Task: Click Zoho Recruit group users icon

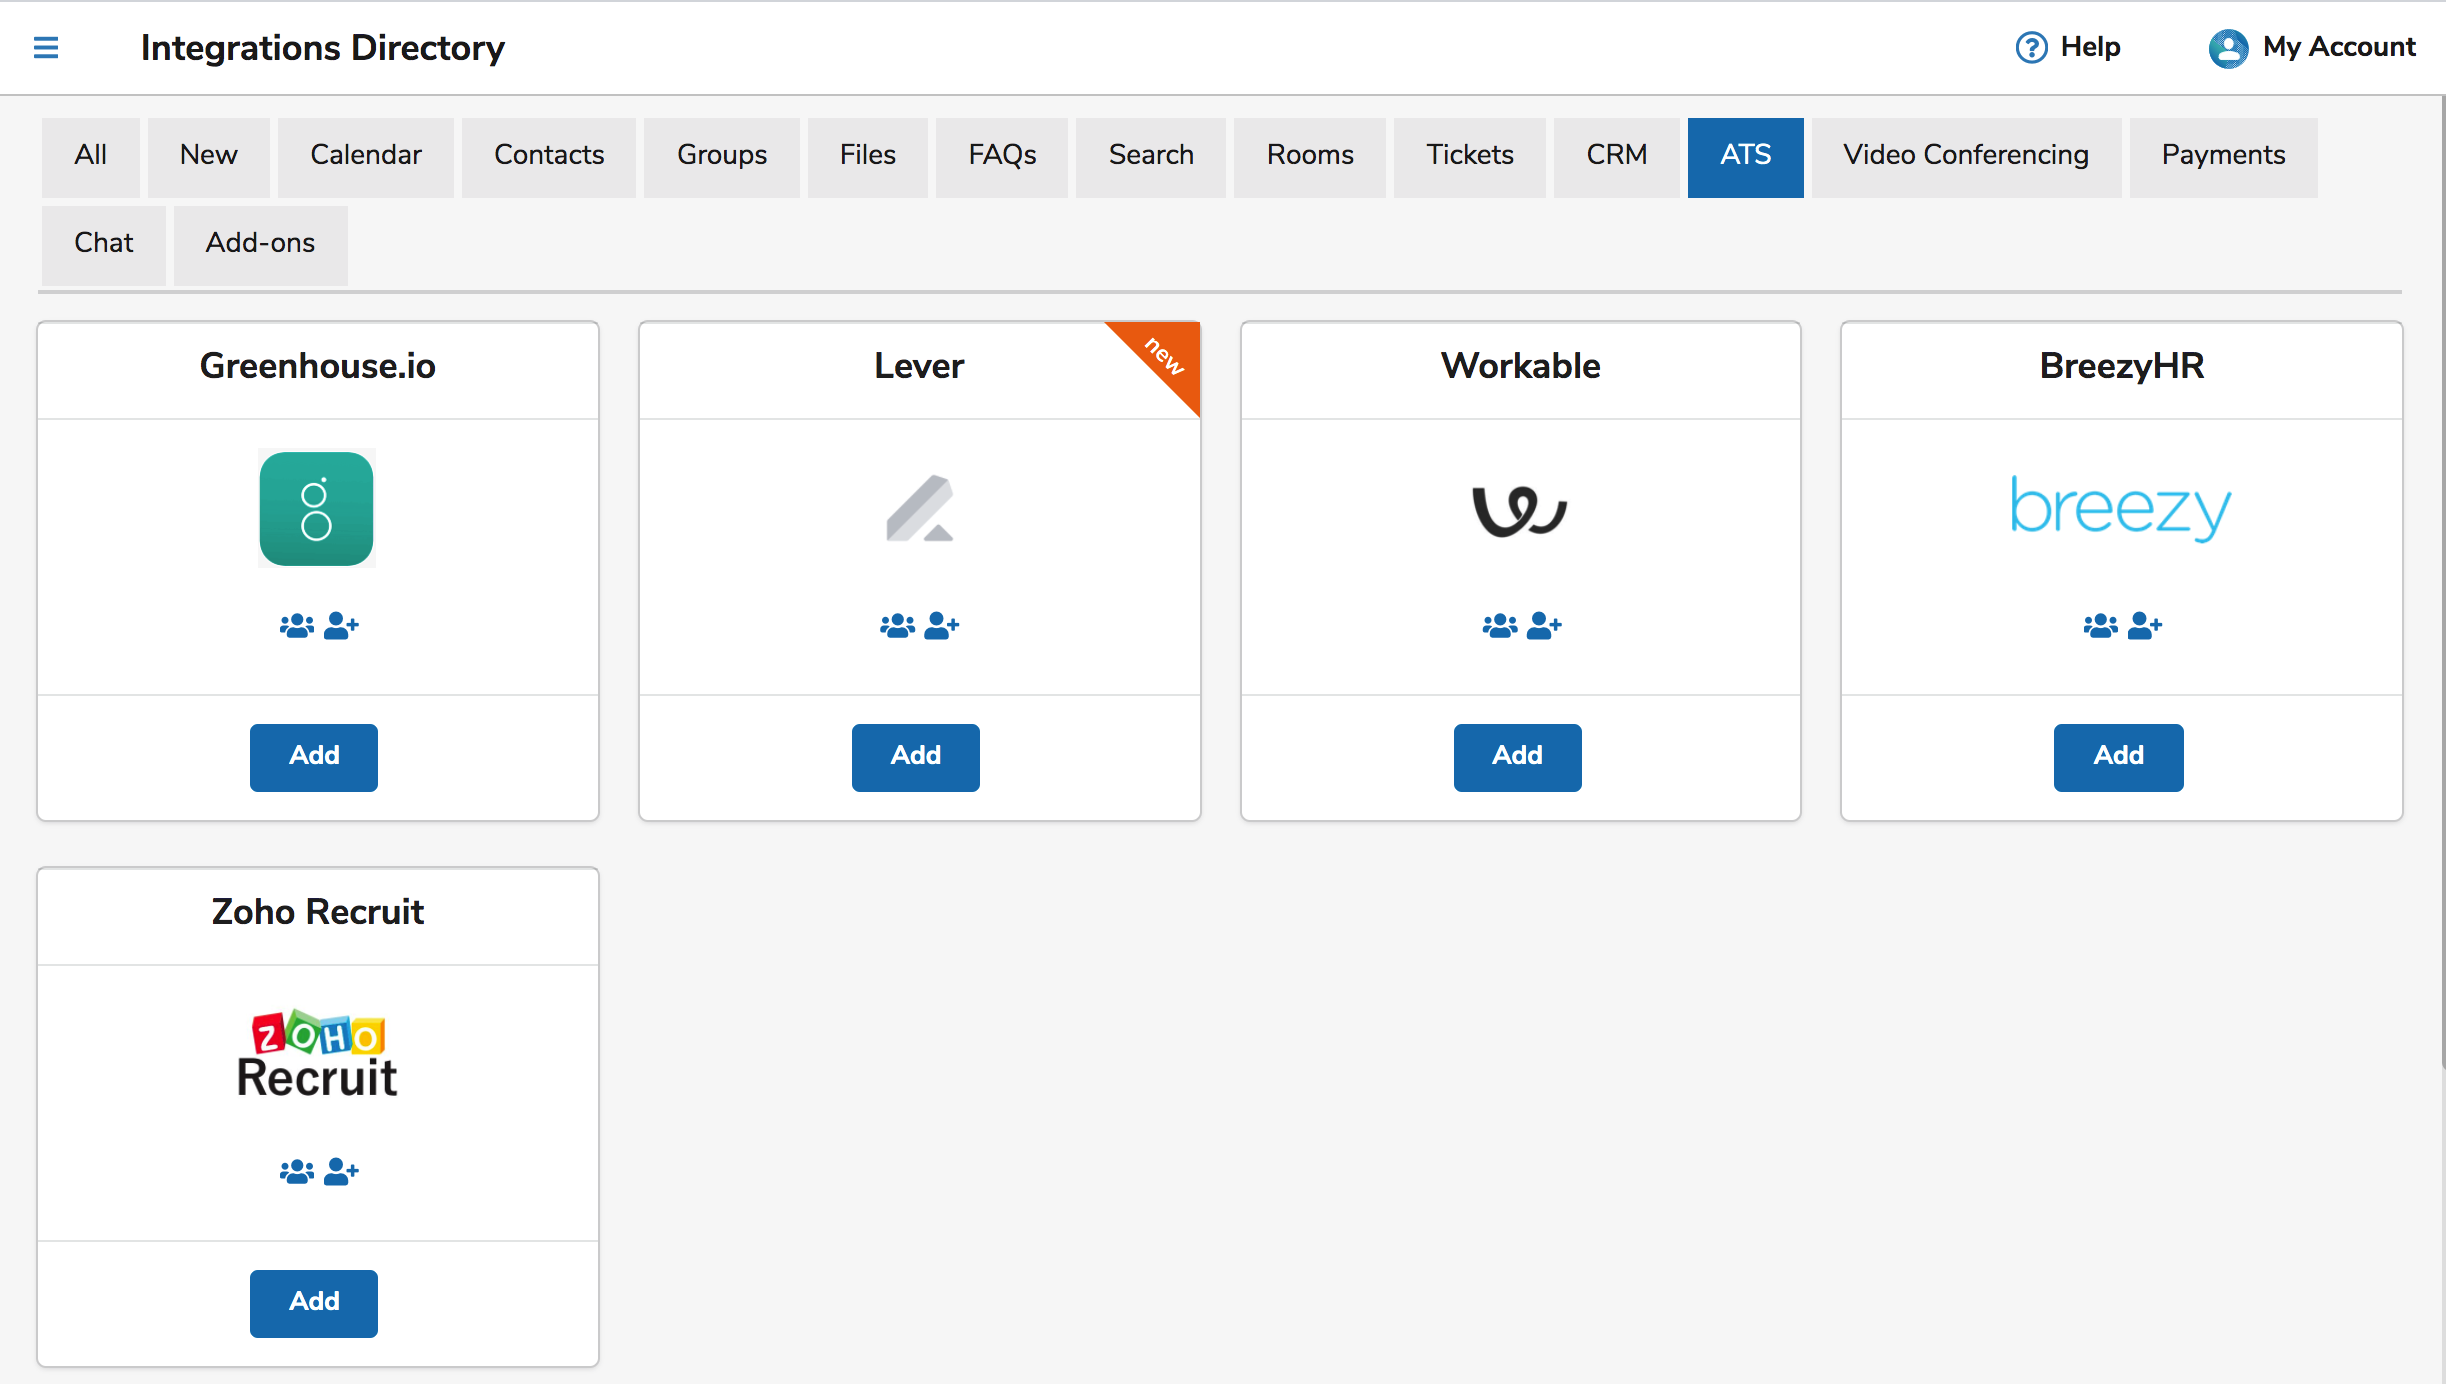Action: (x=297, y=1171)
